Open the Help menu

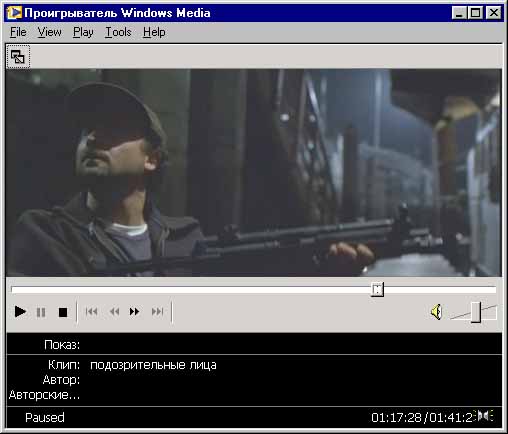point(154,32)
